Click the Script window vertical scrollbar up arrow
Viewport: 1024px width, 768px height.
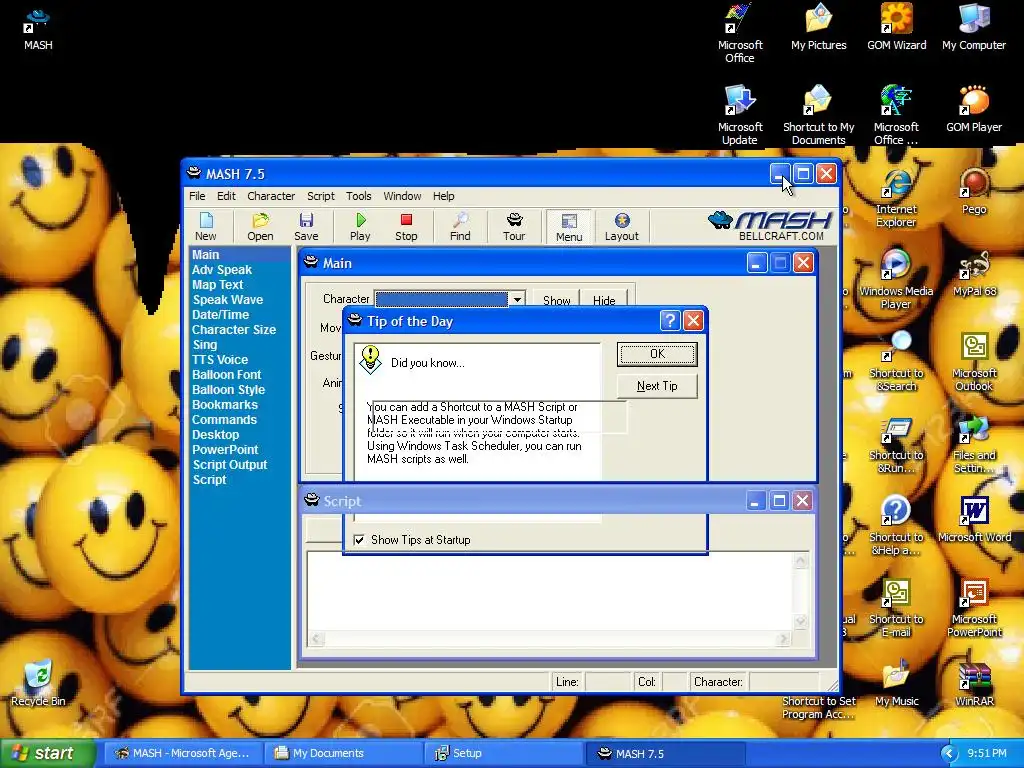click(801, 560)
